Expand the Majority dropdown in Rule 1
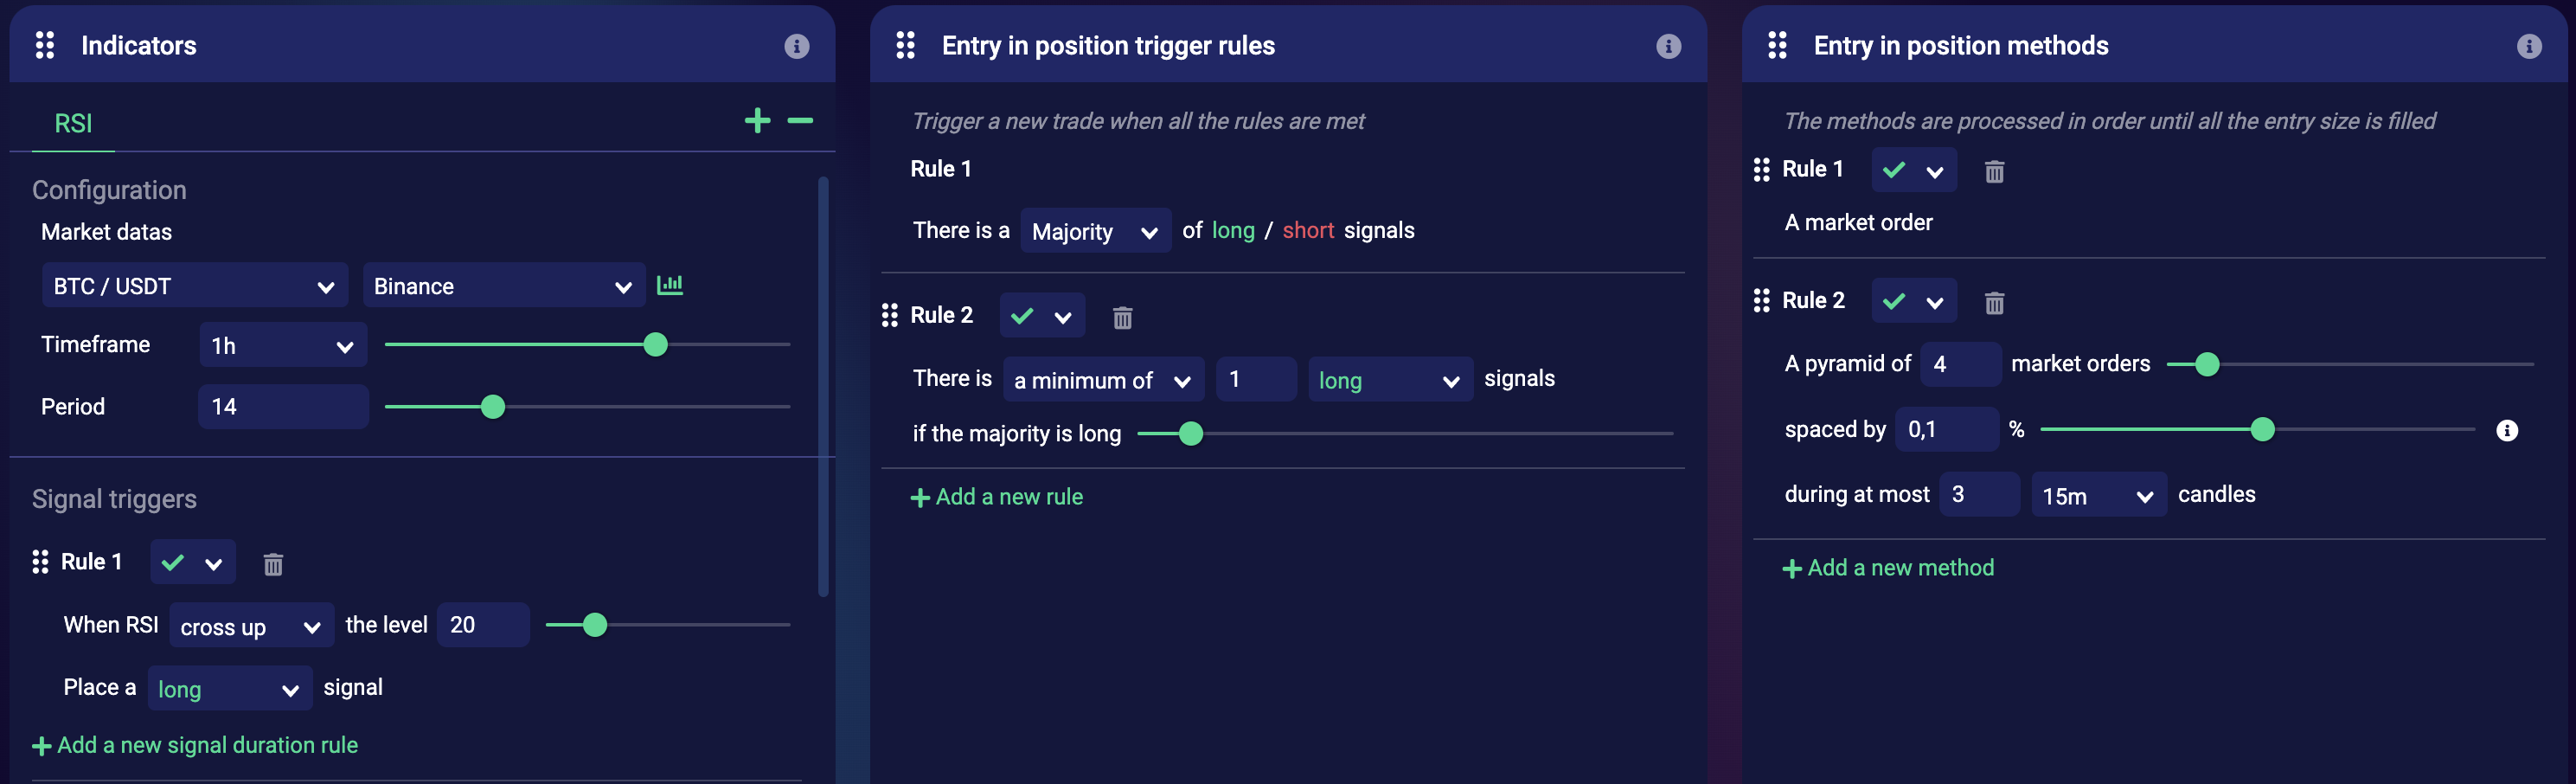 [x=1095, y=231]
